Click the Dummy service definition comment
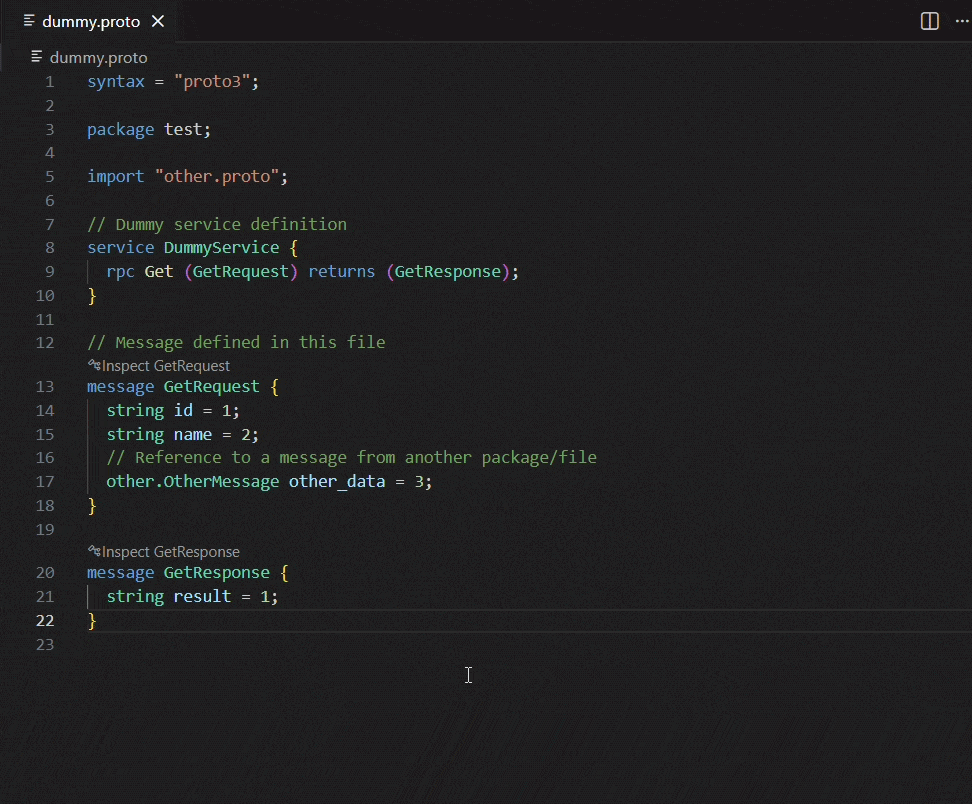The image size is (972, 804). [216, 223]
